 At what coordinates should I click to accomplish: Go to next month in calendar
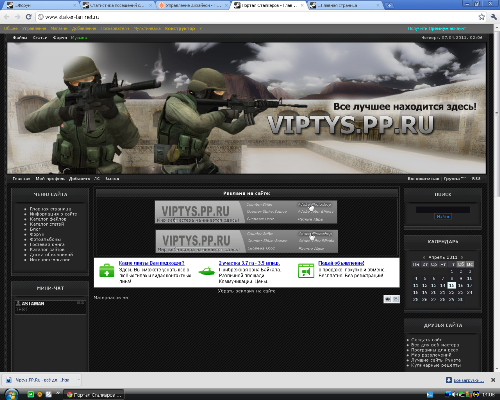[x=462, y=257]
